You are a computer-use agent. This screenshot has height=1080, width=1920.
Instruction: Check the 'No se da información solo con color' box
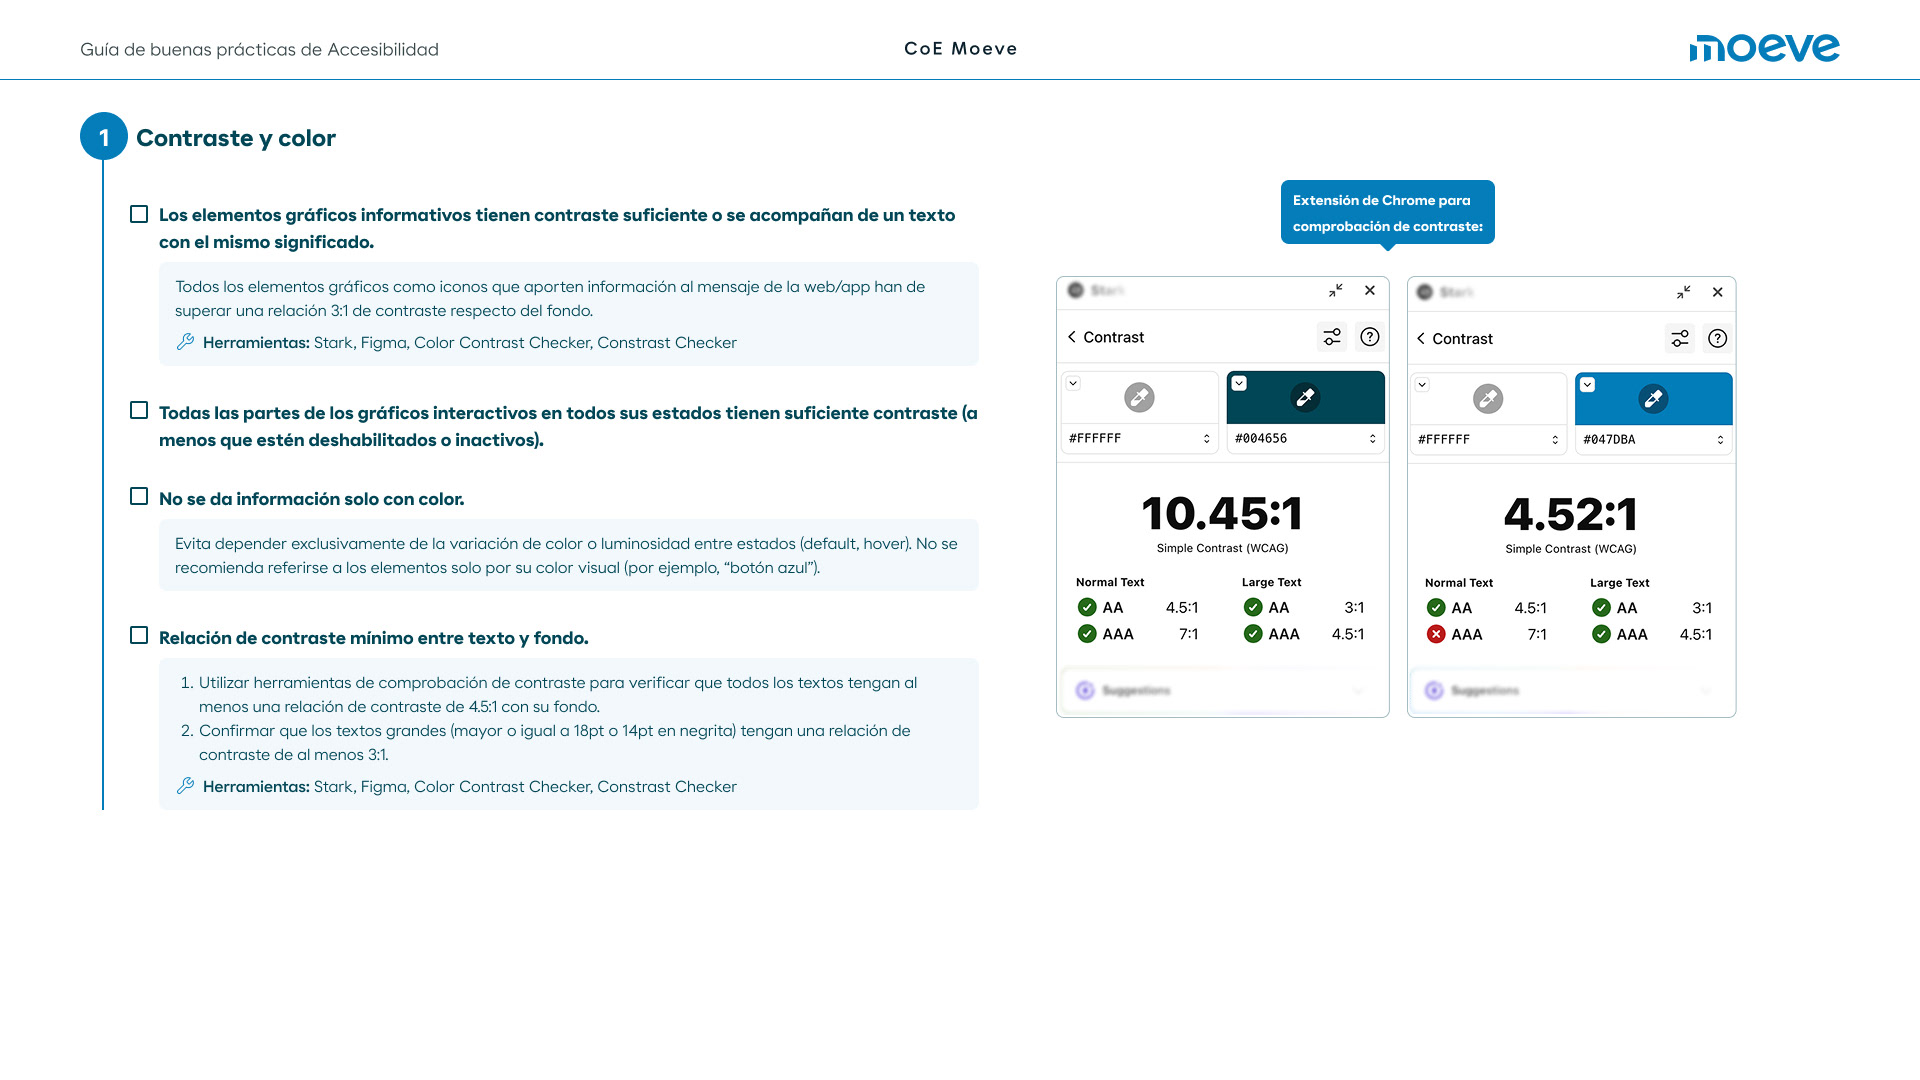tap(139, 497)
